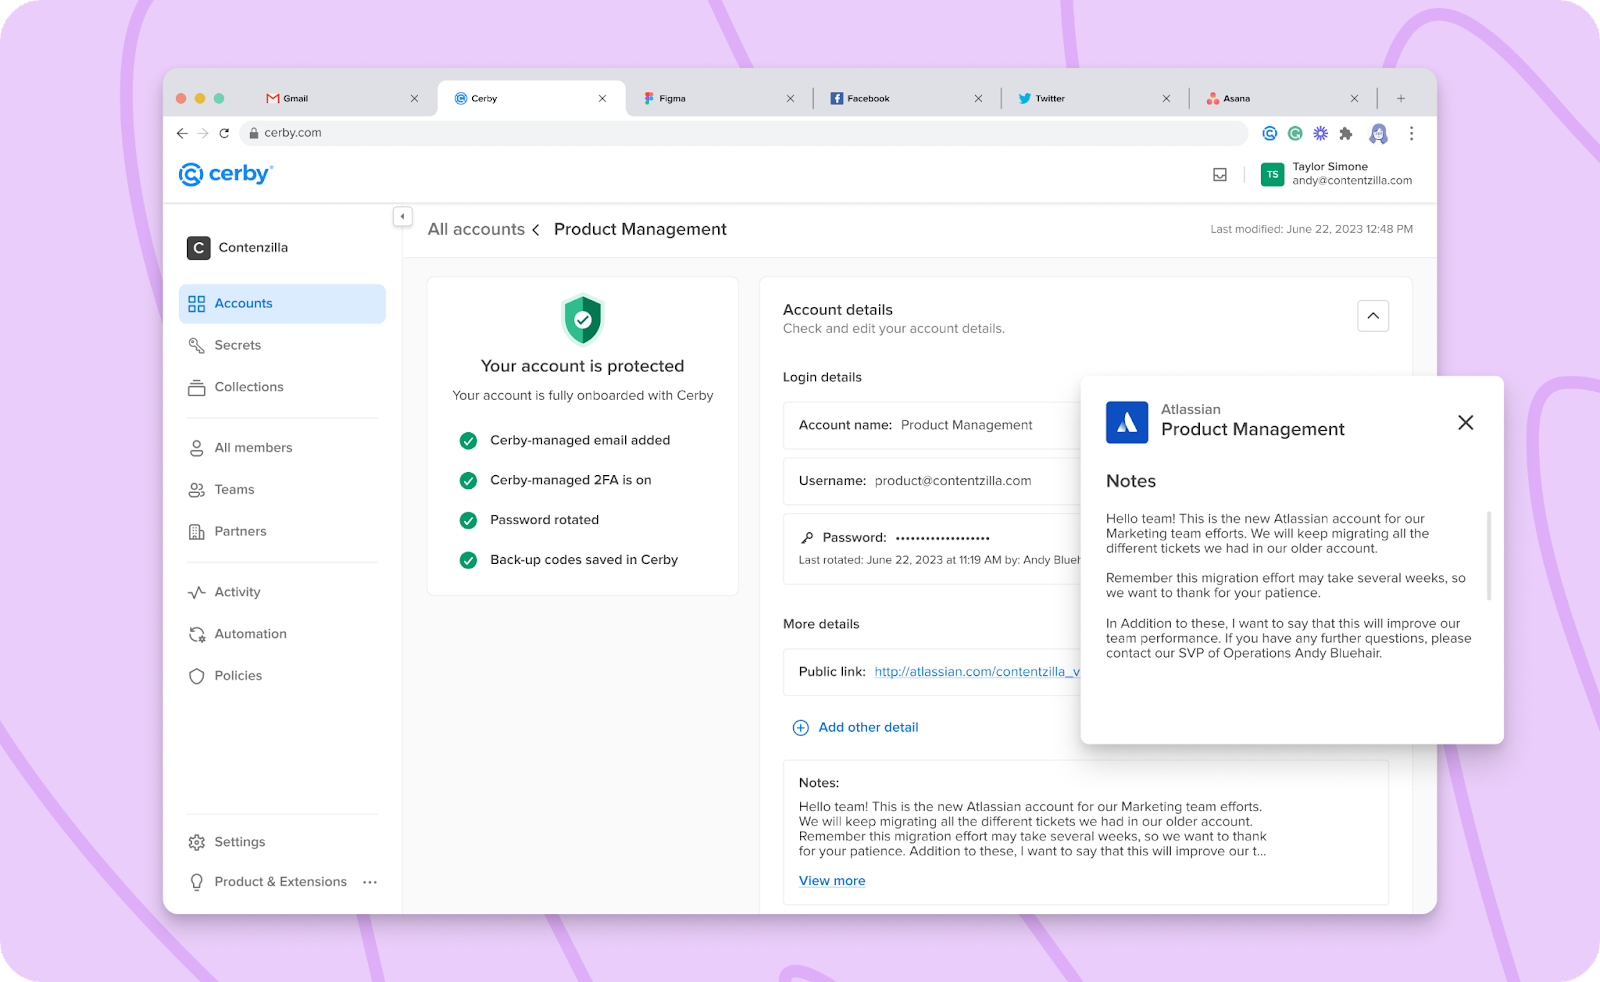
Task: Click the Cerby logo
Action: [x=226, y=174]
